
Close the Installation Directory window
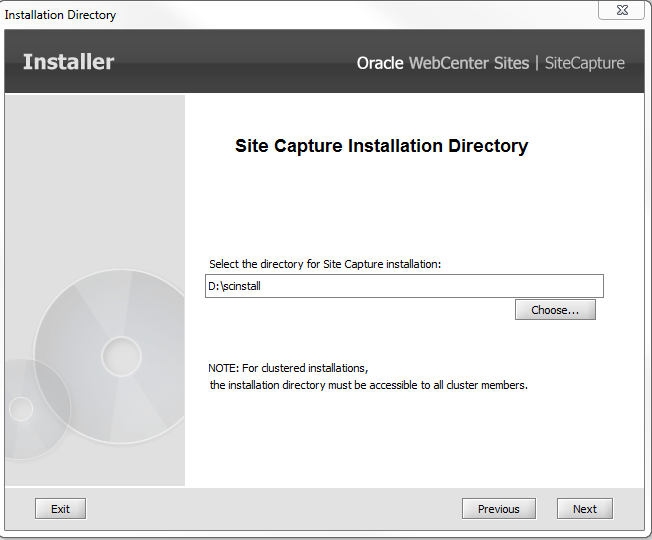[622, 10]
